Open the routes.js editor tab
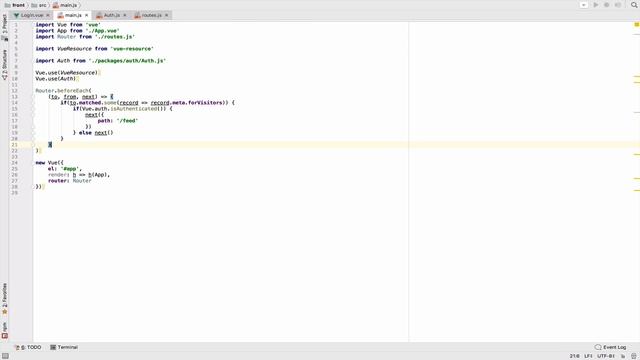640x360 pixels. 151,15
